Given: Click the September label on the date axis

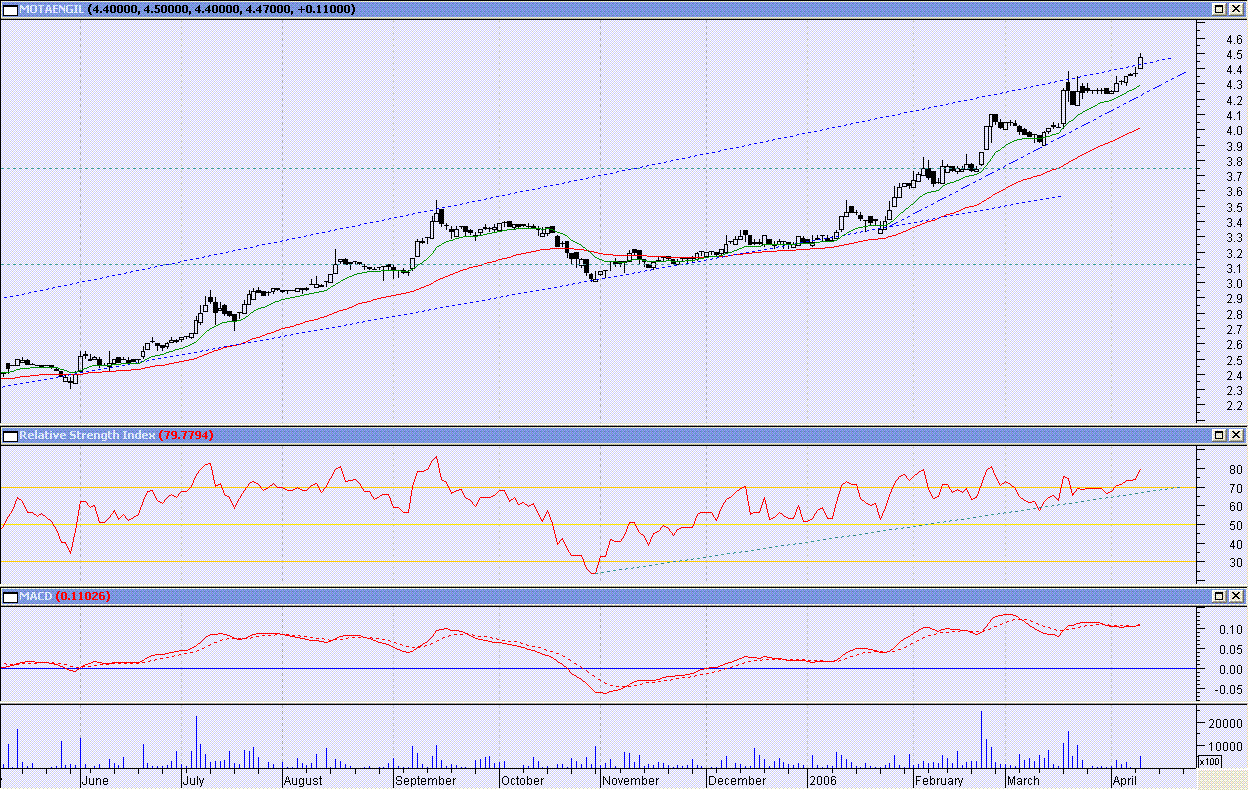Looking at the screenshot, I should [425, 781].
